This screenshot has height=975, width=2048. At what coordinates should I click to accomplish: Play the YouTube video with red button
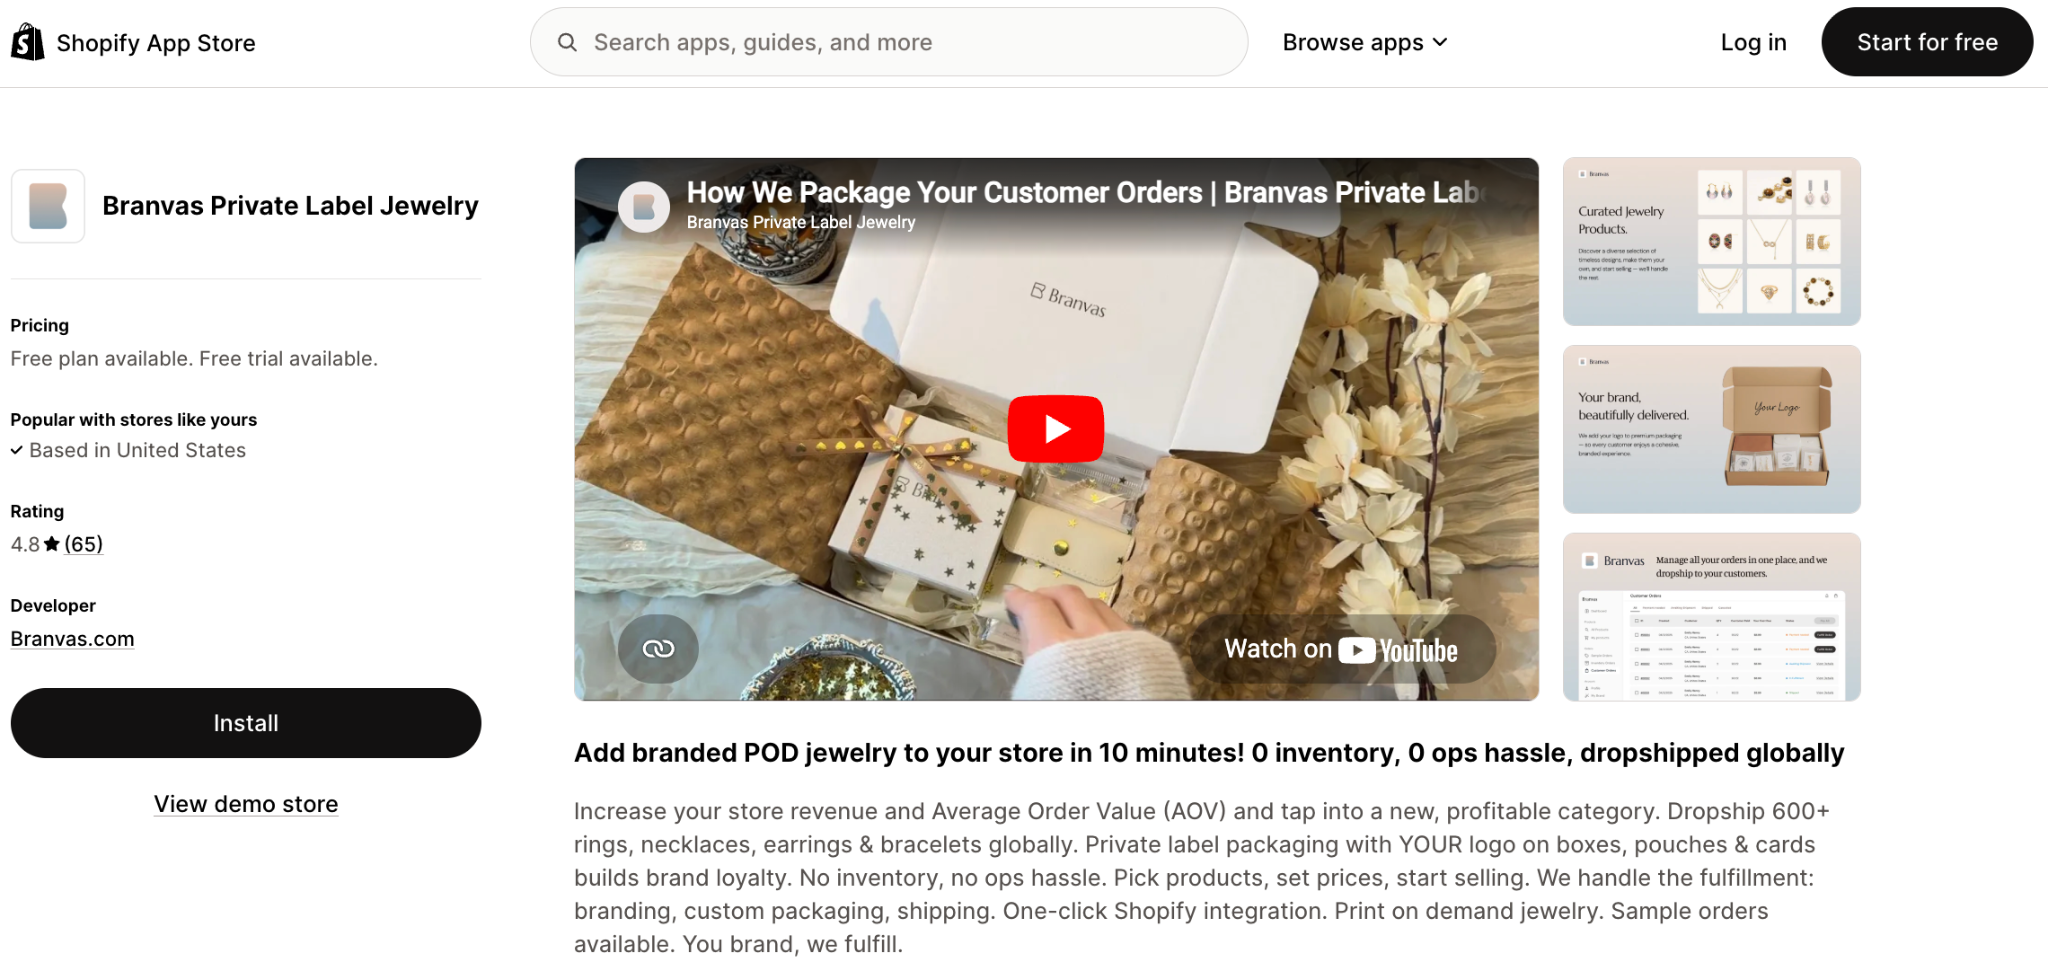(x=1055, y=429)
